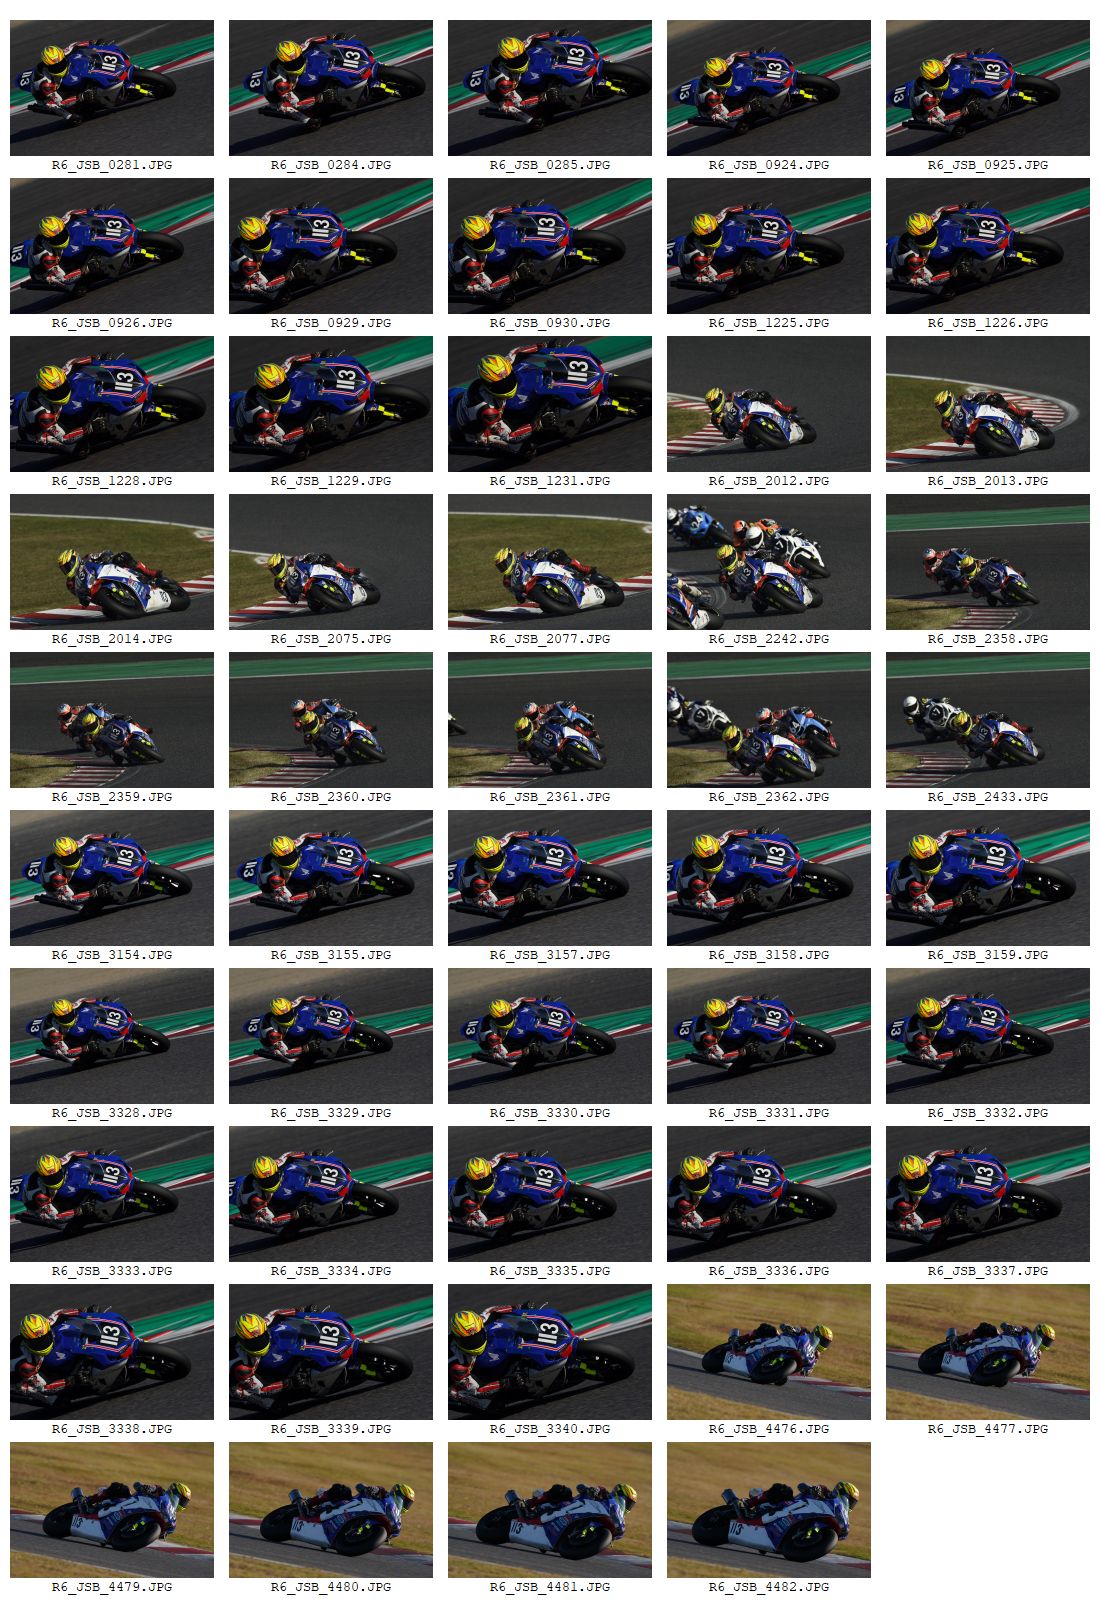The width and height of the screenshot is (1100, 1600).
Task: Open thumbnail R6_JSB_0281.JPG
Action: (112, 88)
